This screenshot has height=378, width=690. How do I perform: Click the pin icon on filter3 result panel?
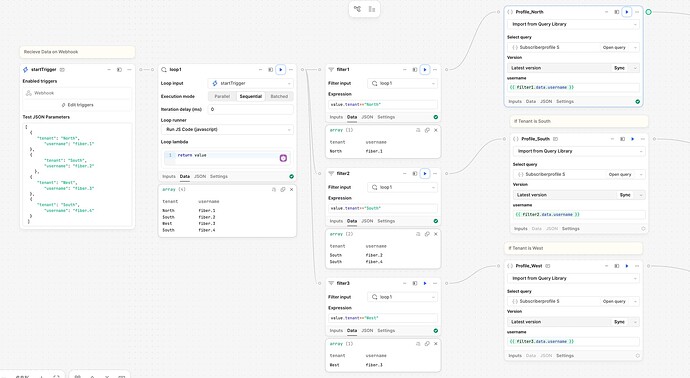(418, 344)
